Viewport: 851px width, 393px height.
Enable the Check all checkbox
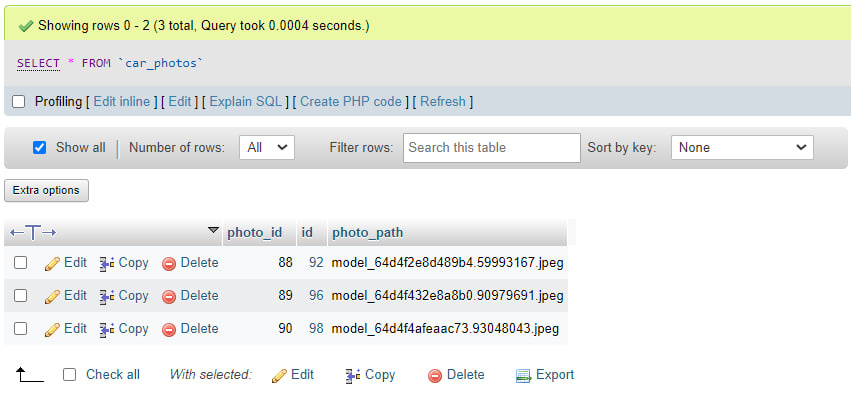[x=69, y=375]
